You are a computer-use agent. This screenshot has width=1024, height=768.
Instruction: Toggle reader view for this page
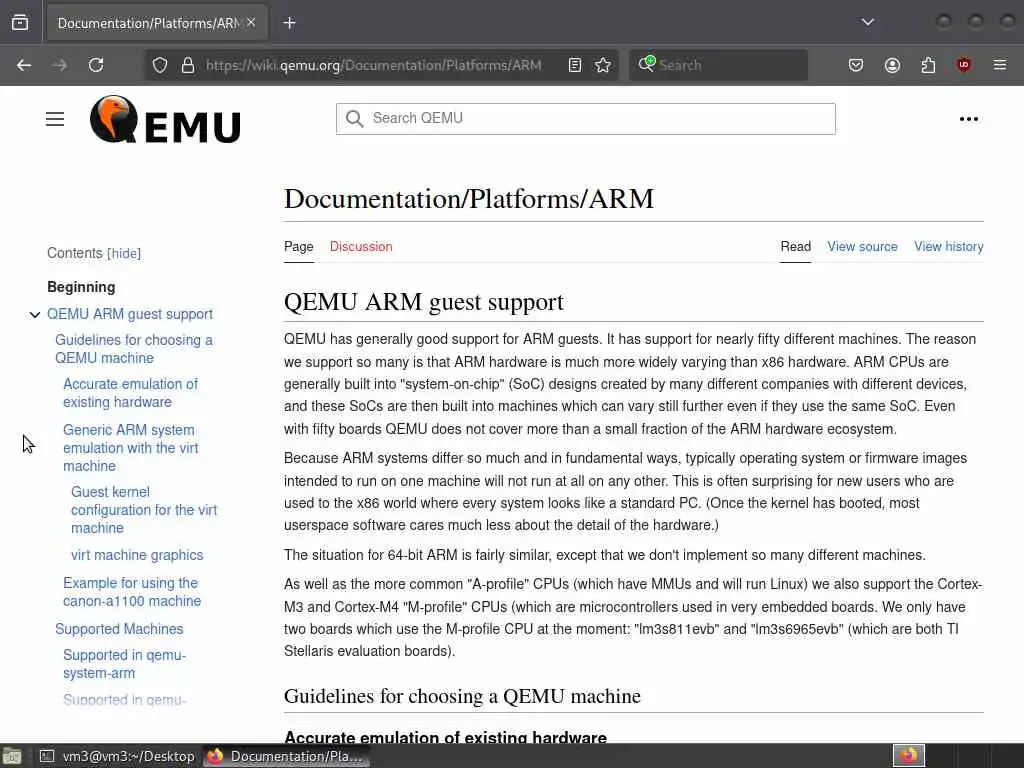point(575,65)
